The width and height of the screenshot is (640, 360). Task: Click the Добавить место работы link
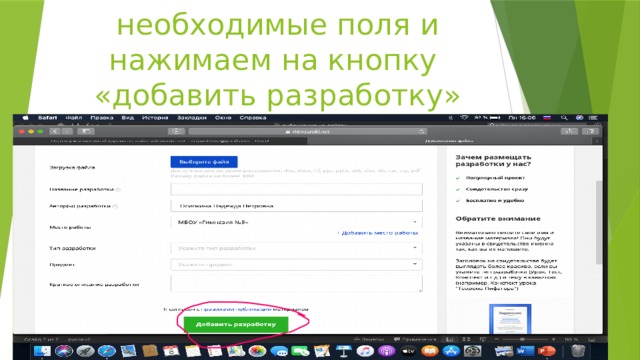click(x=378, y=233)
